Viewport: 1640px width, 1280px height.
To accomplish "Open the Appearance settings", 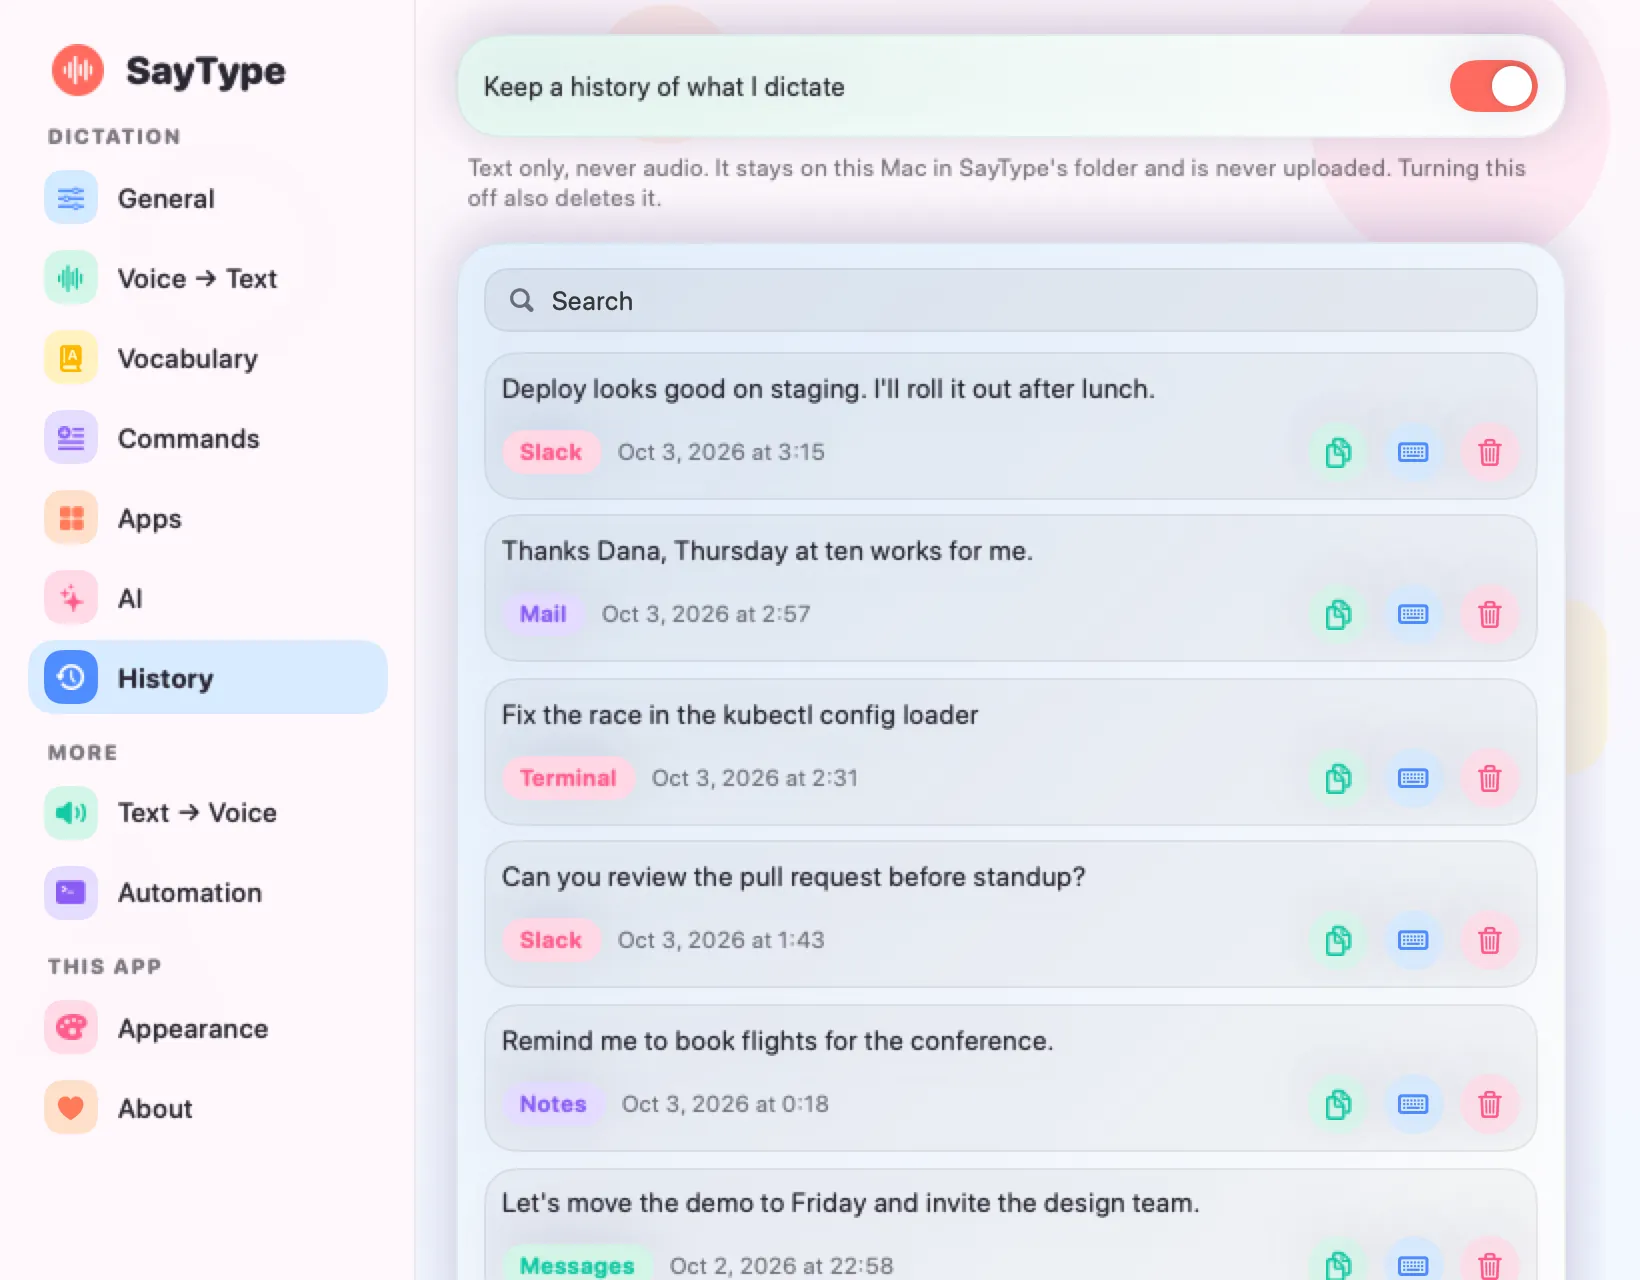I will (208, 1028).
